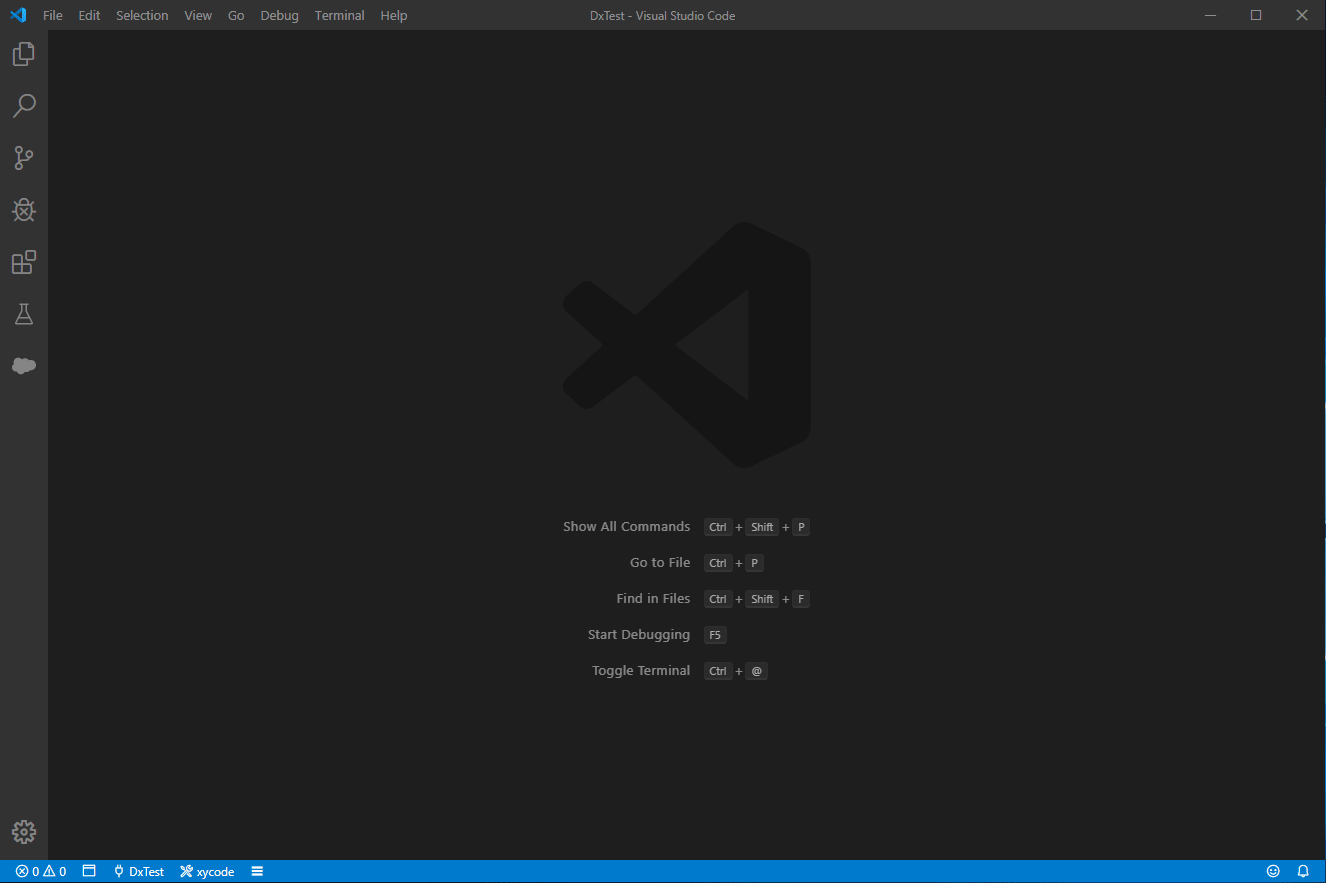The width and height of the screenshot is (1326, 883).
Task: Open the Debug view with bug icon
Action: point(24,210)
